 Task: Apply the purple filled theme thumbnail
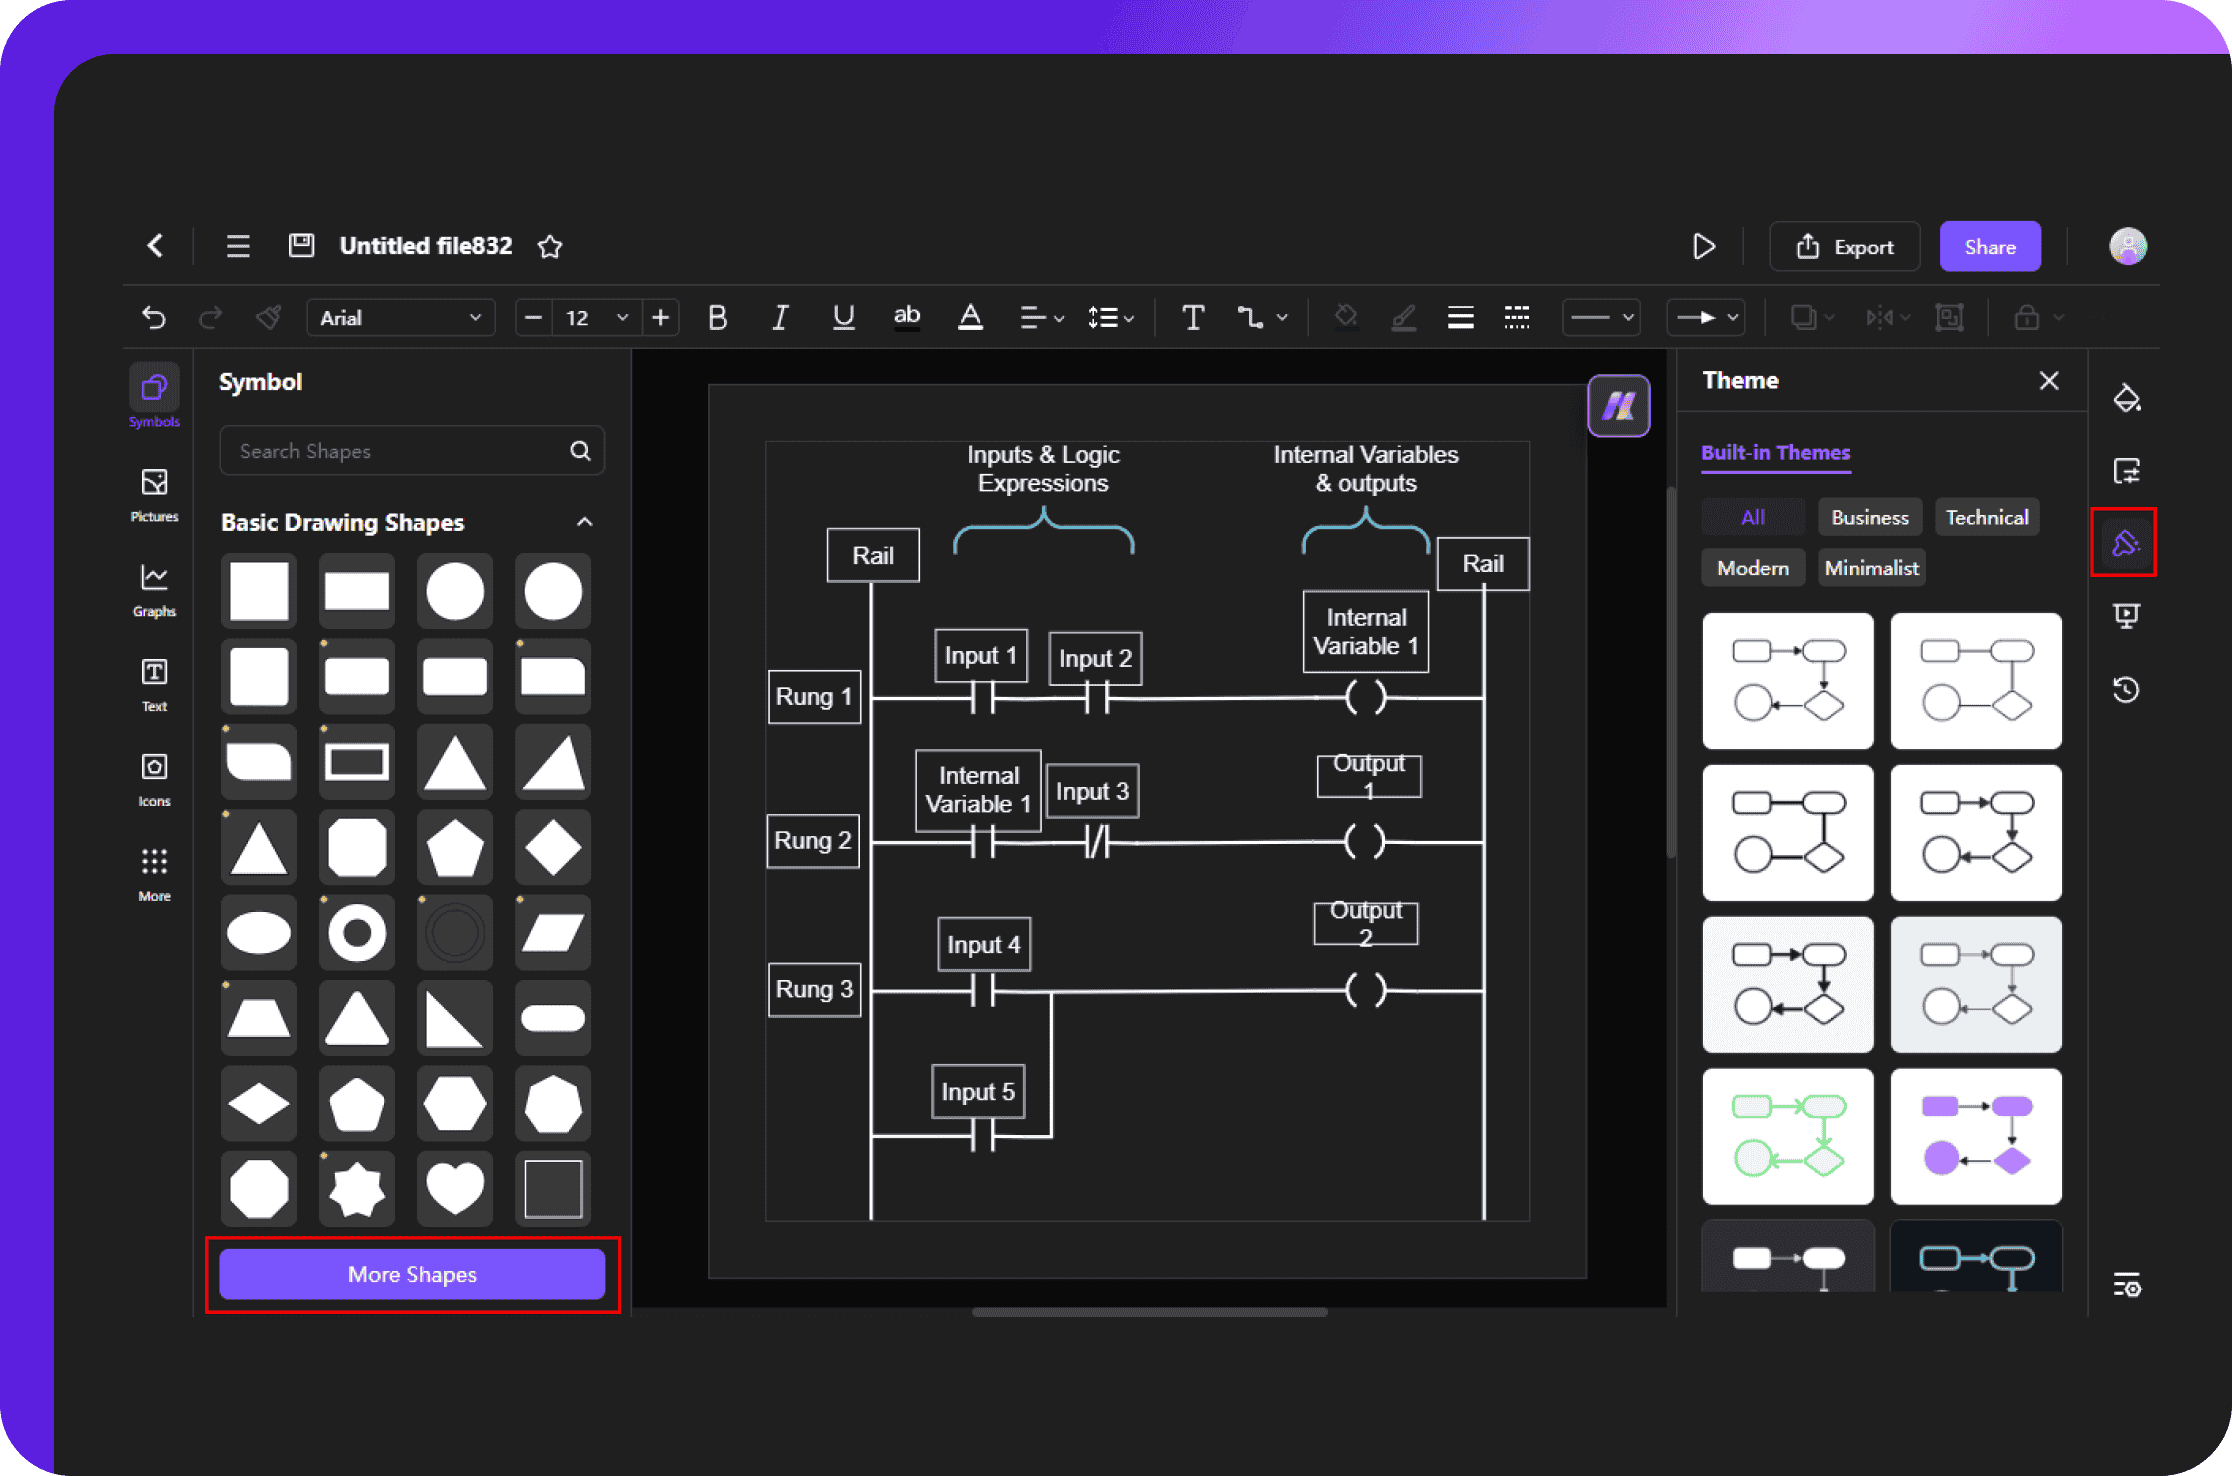coord(1975,1135)
